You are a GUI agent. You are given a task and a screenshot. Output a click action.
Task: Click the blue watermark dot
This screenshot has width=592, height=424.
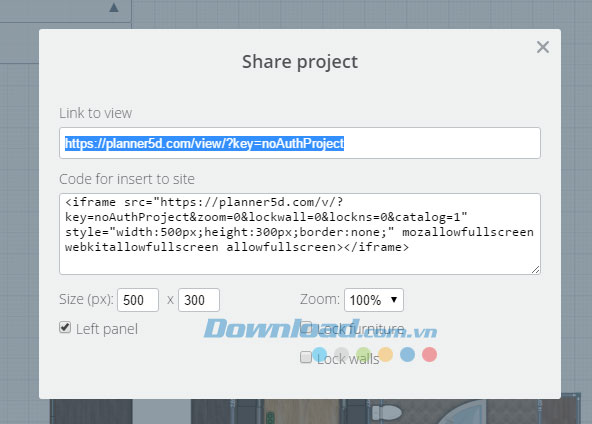407,355
